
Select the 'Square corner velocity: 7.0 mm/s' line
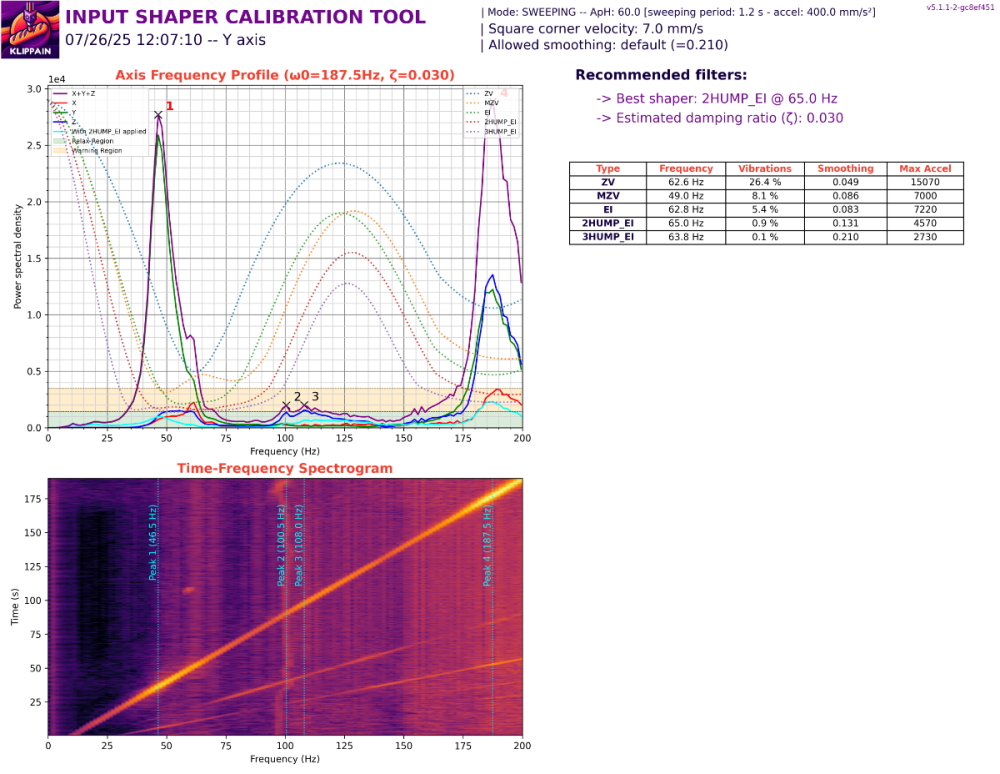pos(592,29)
